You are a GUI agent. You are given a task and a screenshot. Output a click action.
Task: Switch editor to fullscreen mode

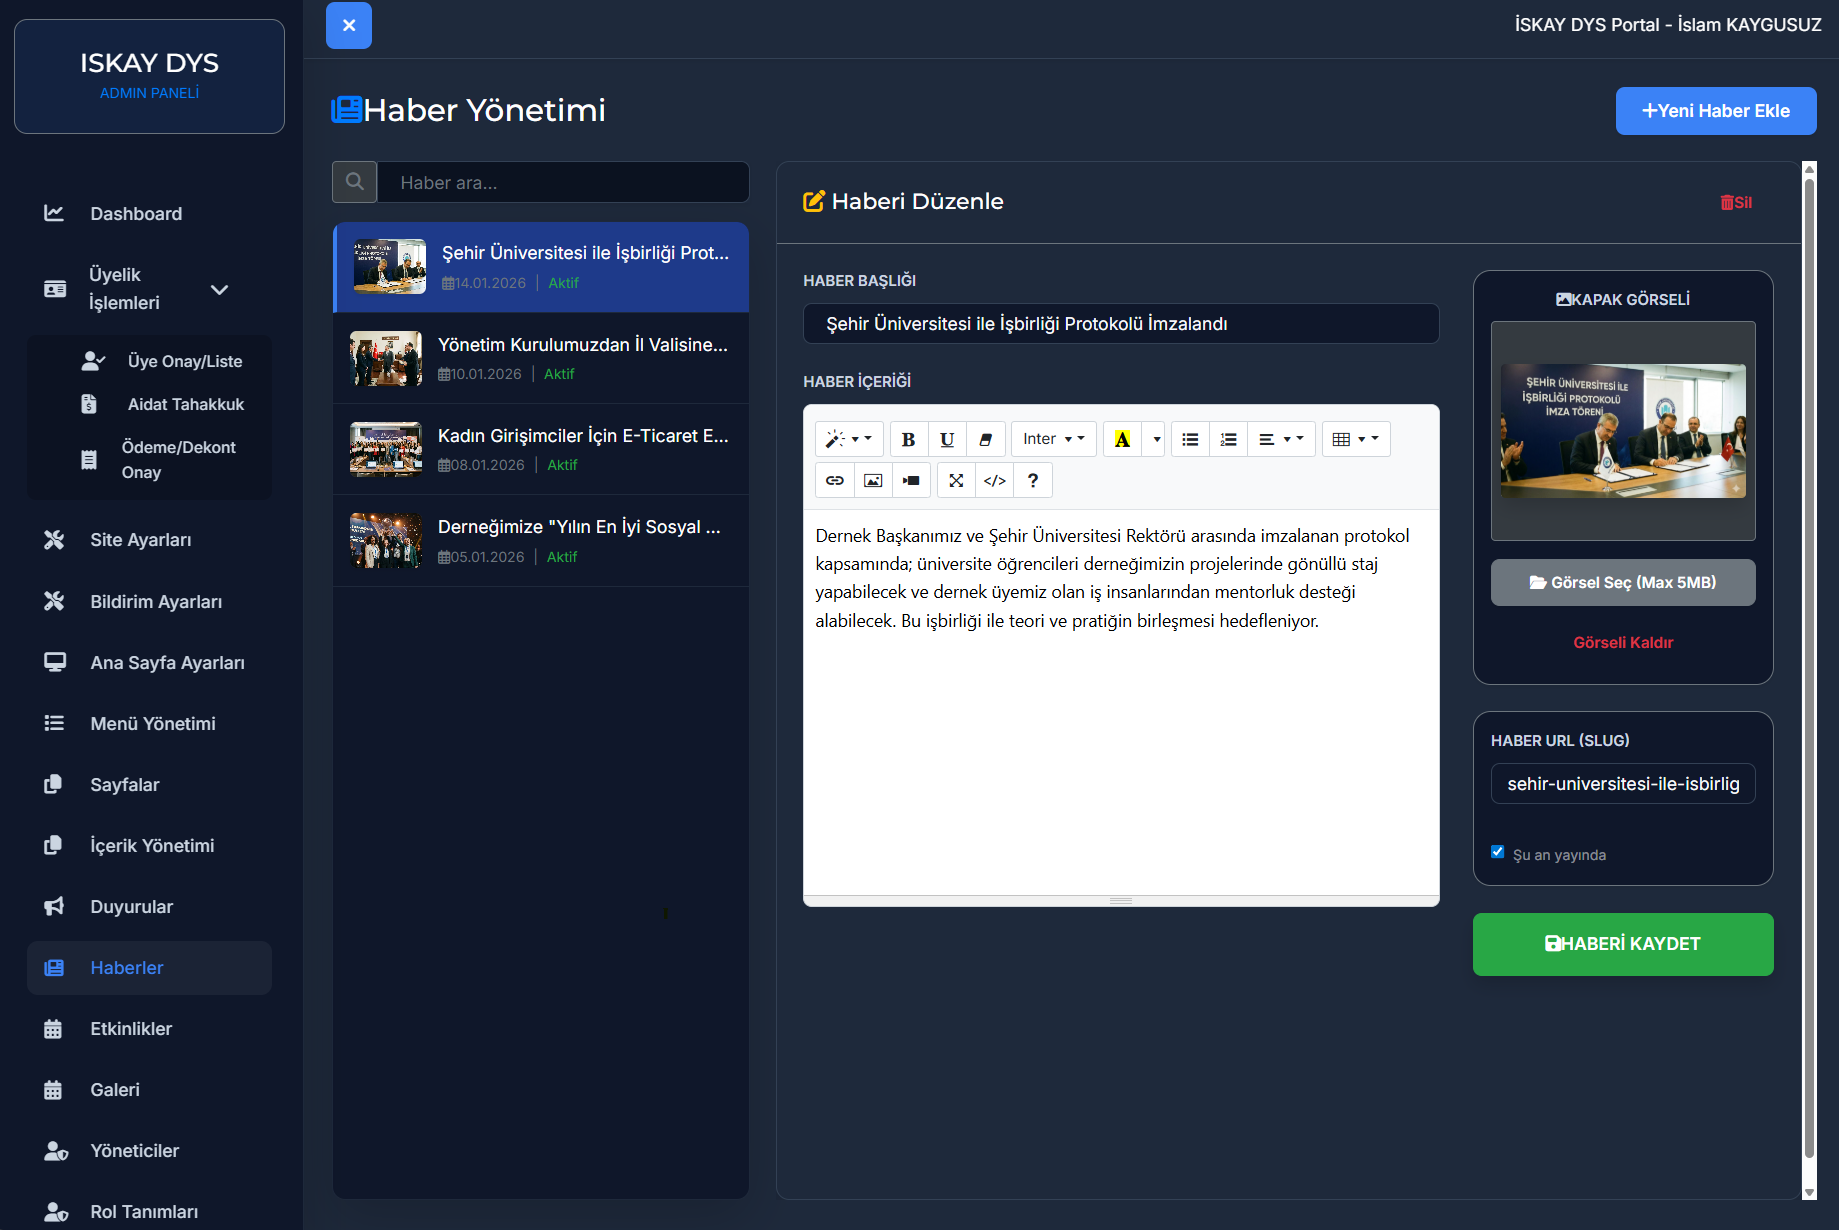click(x=956, y=481)
